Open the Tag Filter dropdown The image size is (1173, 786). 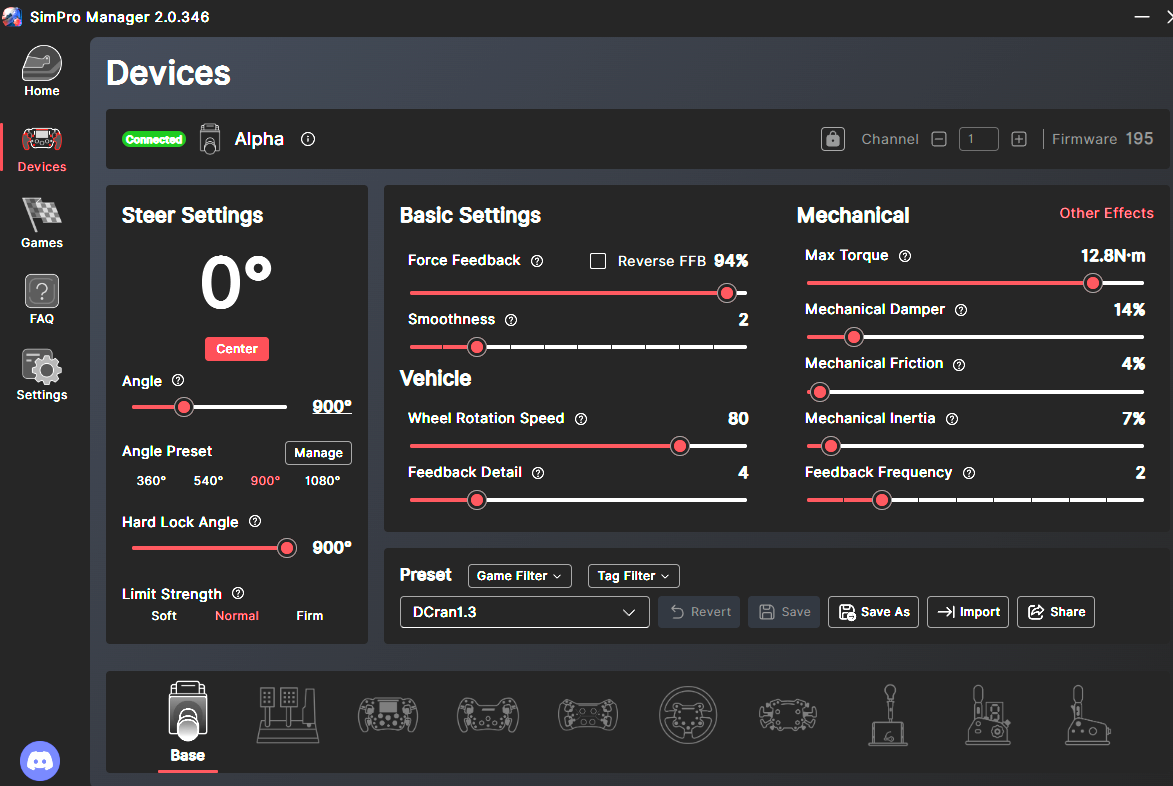click(x=634, y=576)
